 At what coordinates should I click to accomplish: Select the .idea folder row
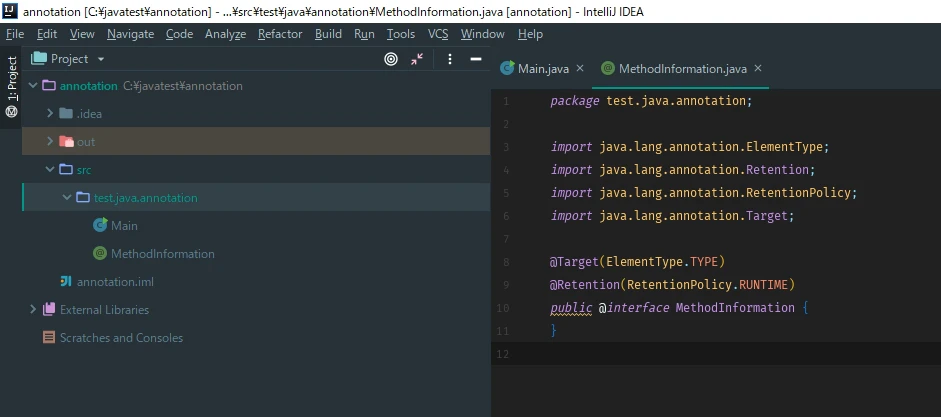point(256,113)
